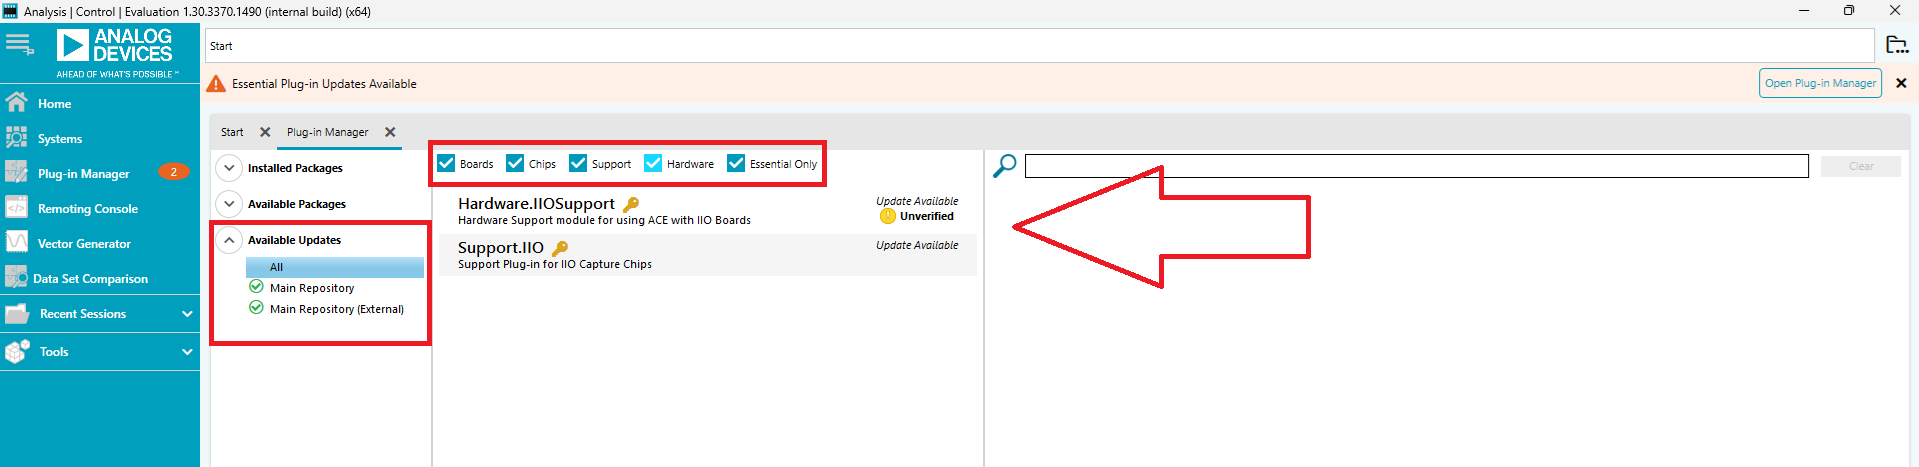Click the Tools blocks icon

[x=17, y=351]
